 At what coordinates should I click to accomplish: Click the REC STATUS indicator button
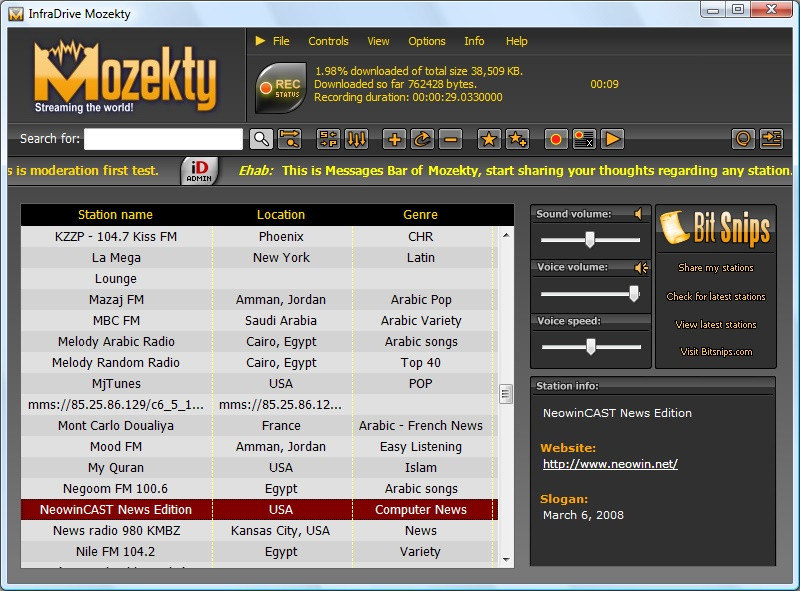coord(281,88)
